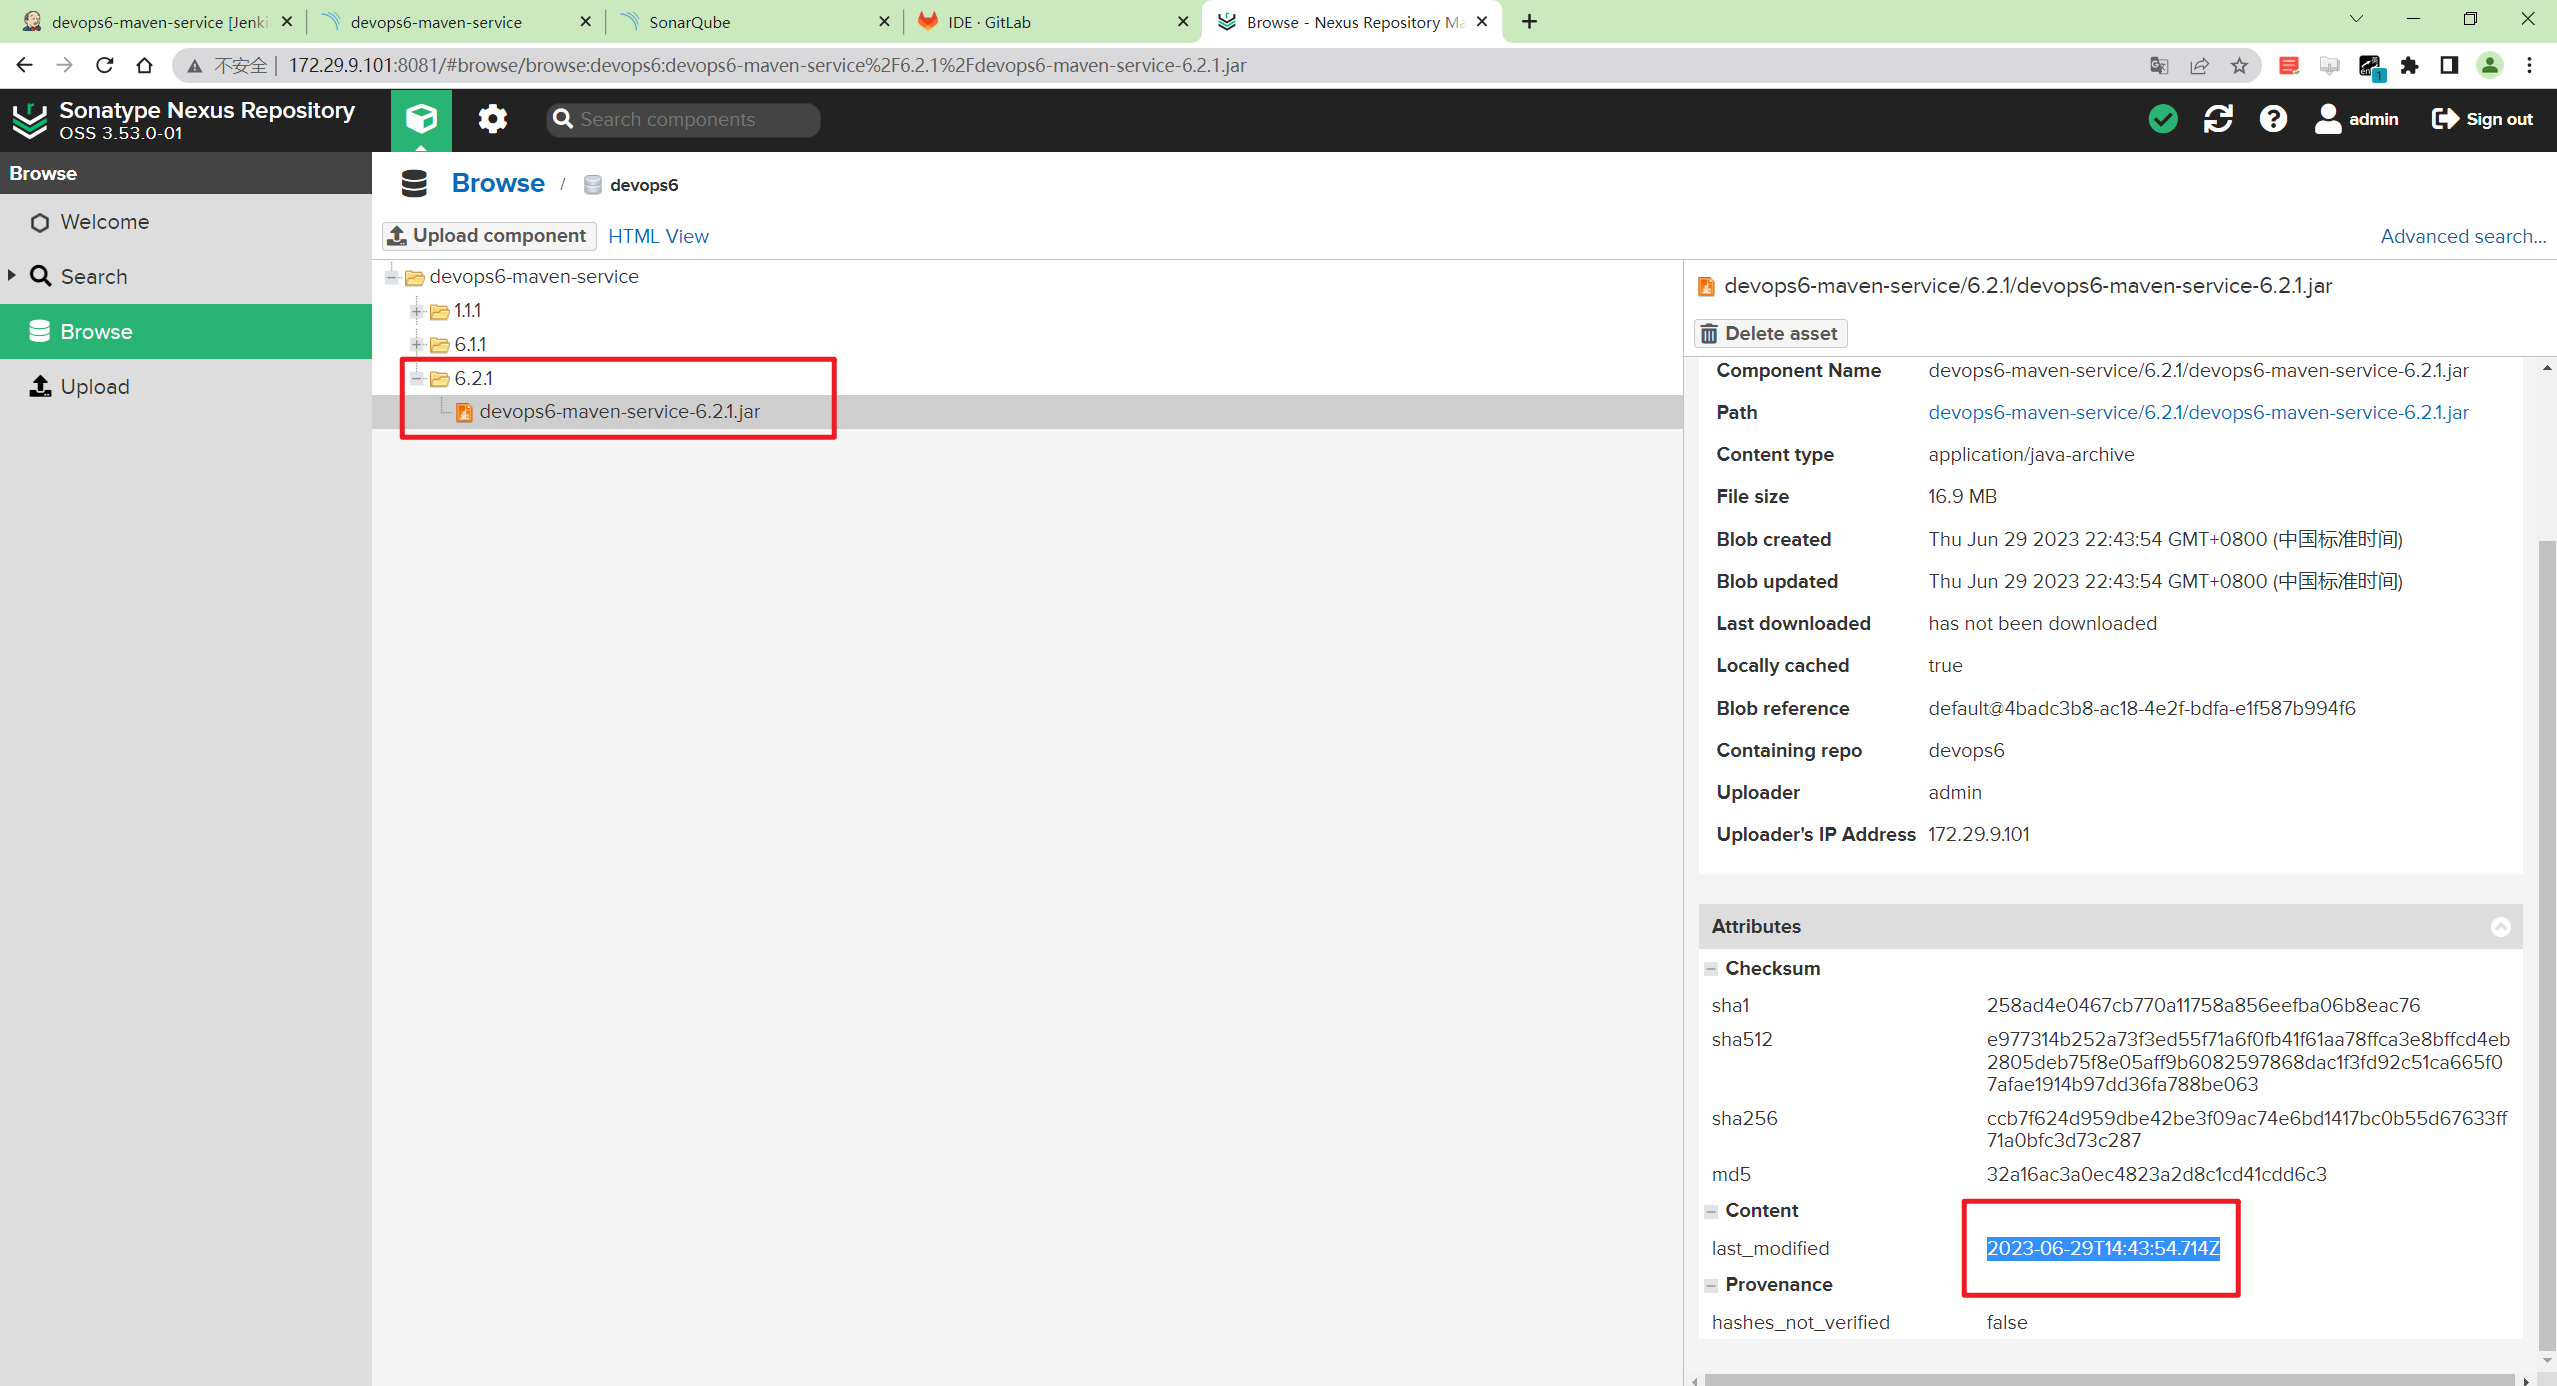Click the browser home icon
The image size is (2557, 1386).
(145, 66)
